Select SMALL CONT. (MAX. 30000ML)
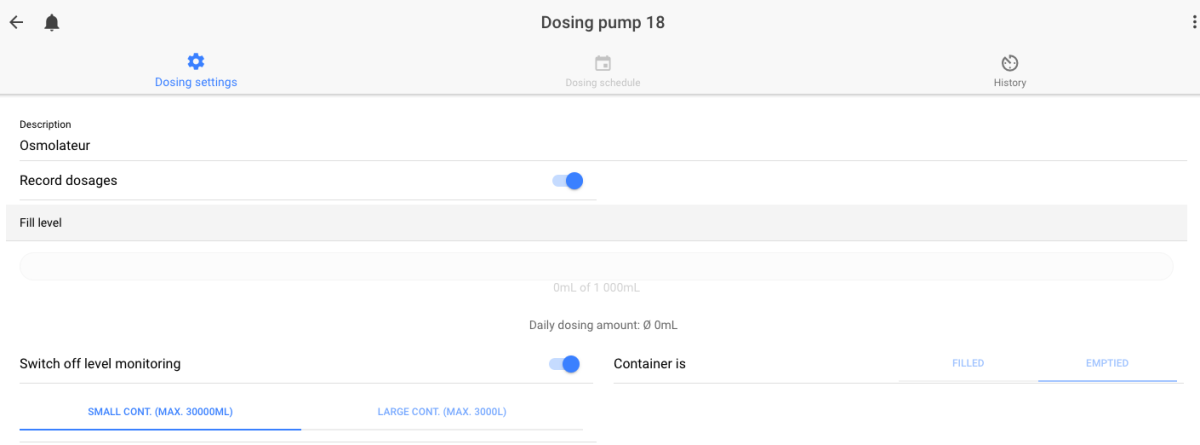1200x445 pixels. coord(160,411)
